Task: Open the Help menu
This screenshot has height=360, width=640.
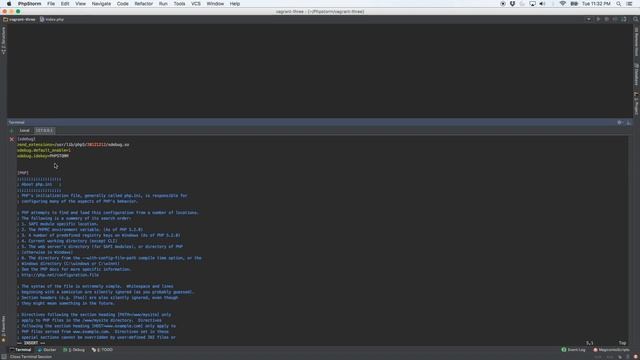Action: 235,4
